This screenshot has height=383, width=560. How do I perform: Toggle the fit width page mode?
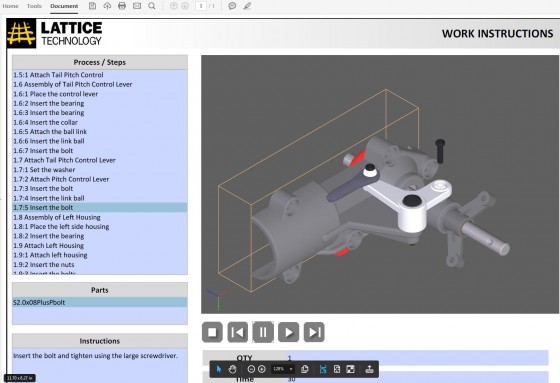[323, 369]
